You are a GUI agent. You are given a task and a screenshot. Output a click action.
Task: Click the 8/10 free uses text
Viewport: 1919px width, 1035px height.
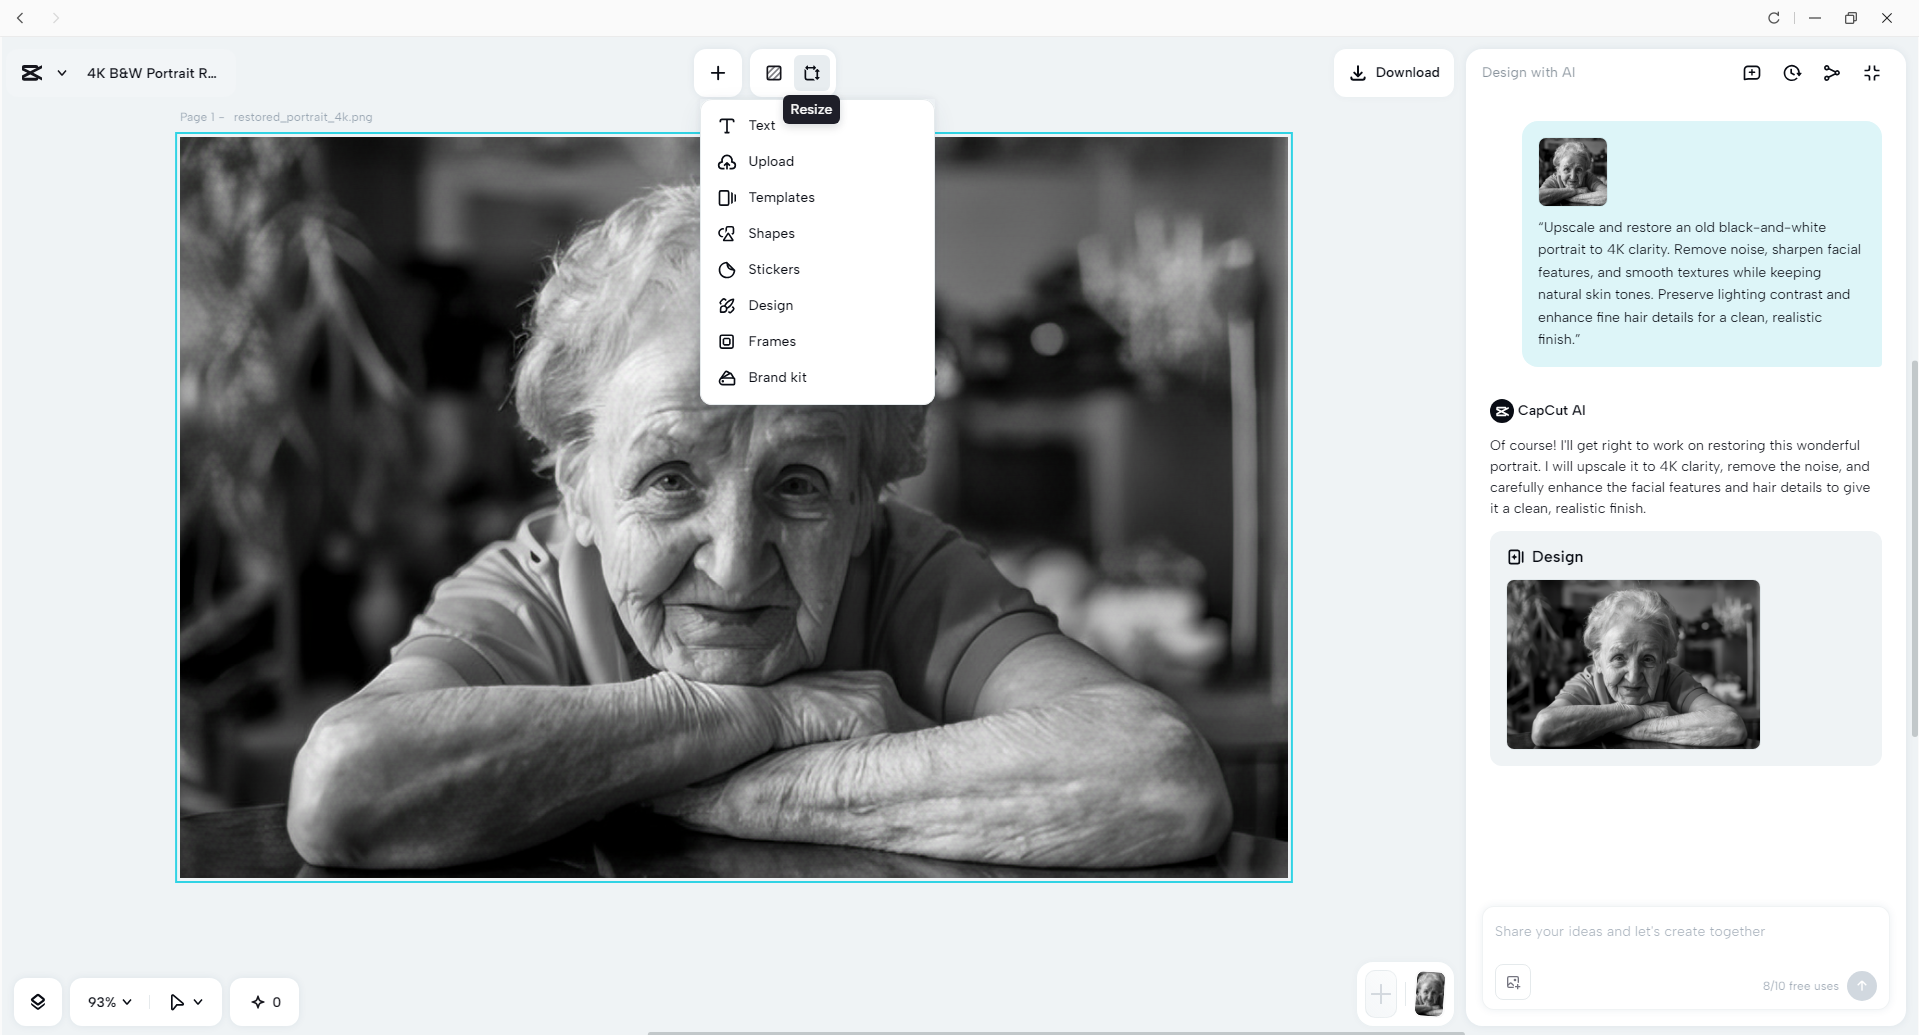(x=1800, y=986)
